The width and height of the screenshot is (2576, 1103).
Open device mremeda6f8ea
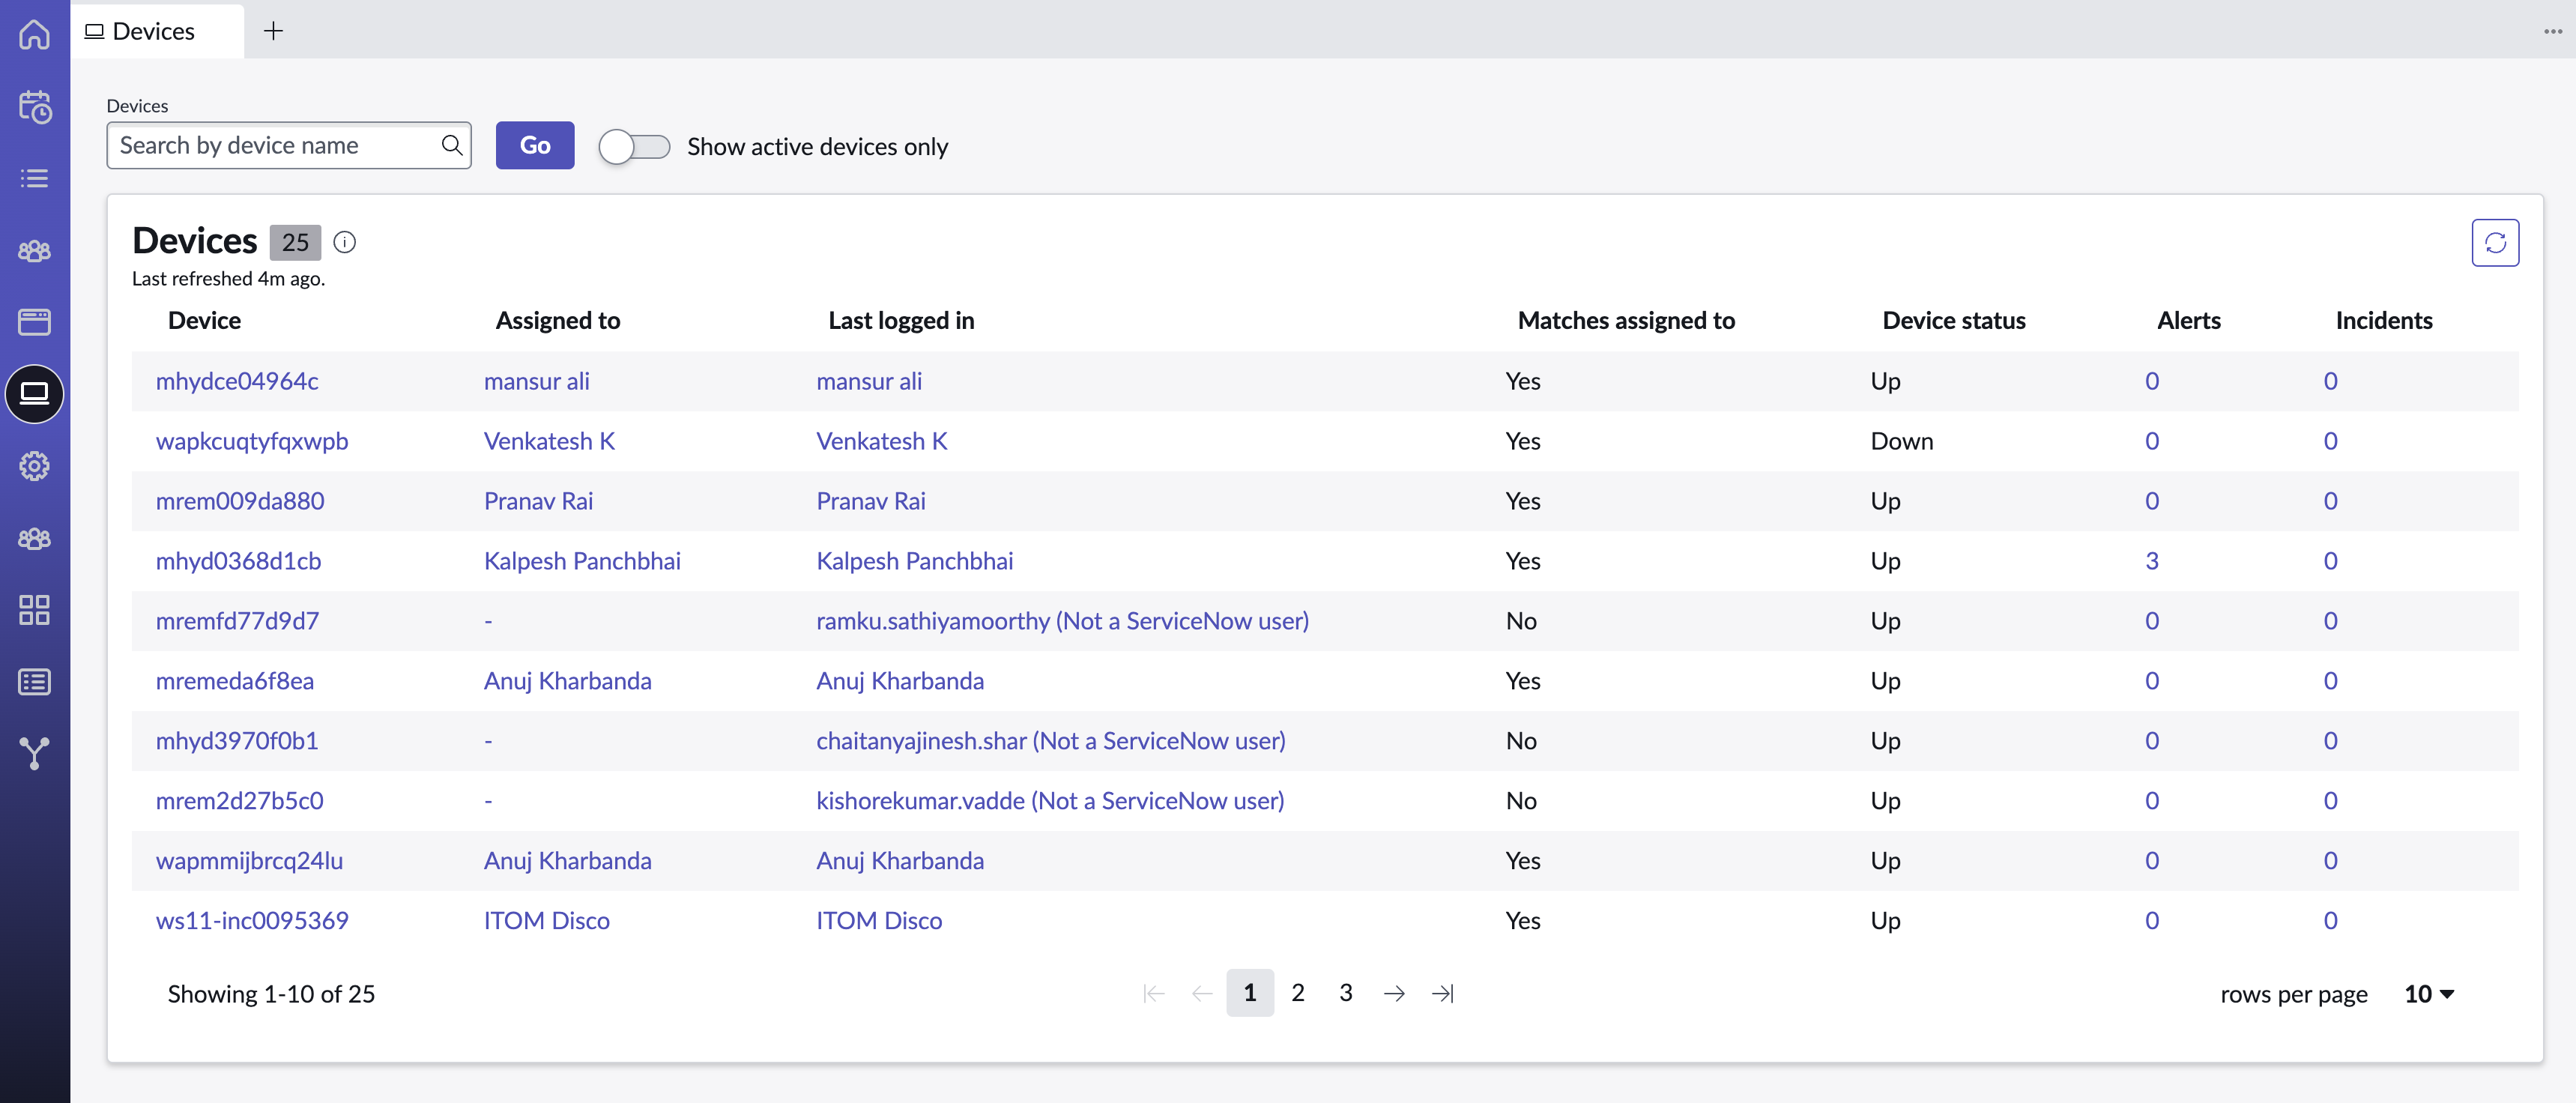234,681
